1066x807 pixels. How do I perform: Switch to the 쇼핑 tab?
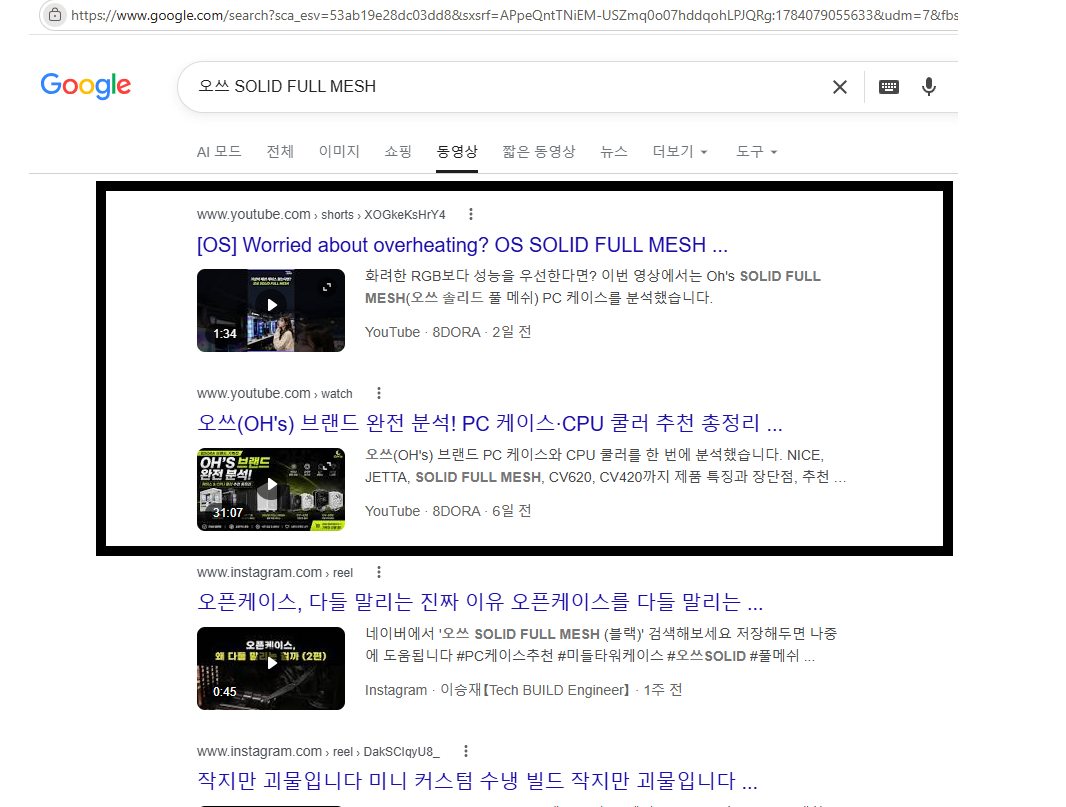[x=398, y=152]
